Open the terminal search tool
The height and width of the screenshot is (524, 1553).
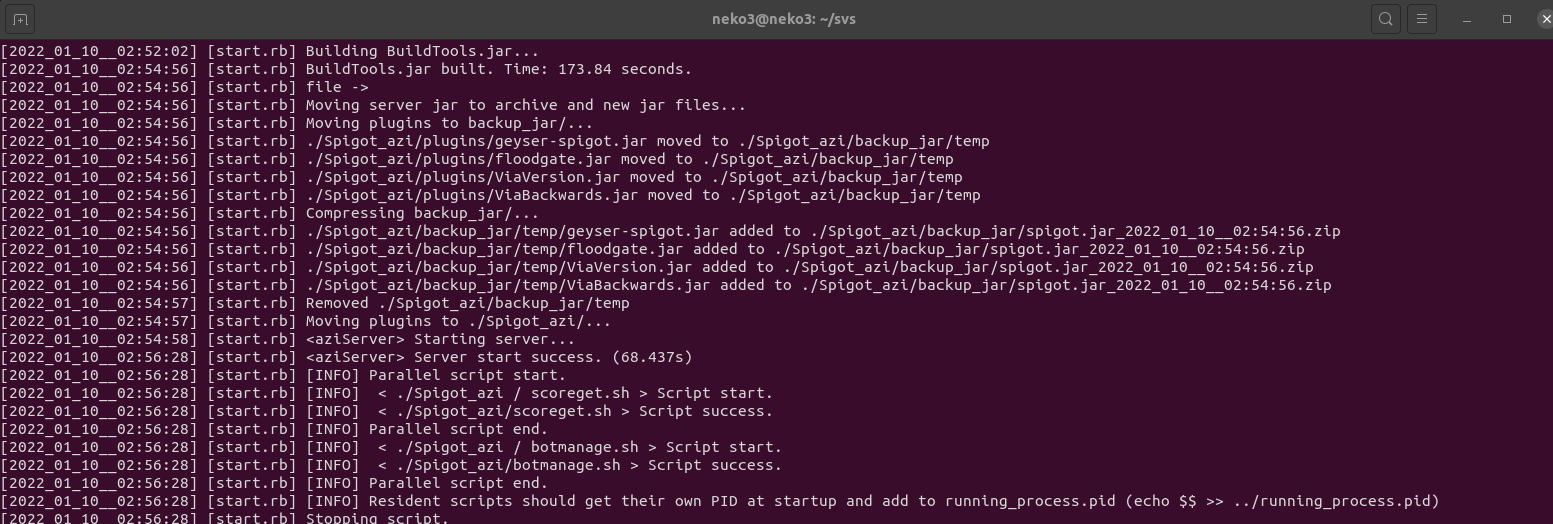point(1385,19)
